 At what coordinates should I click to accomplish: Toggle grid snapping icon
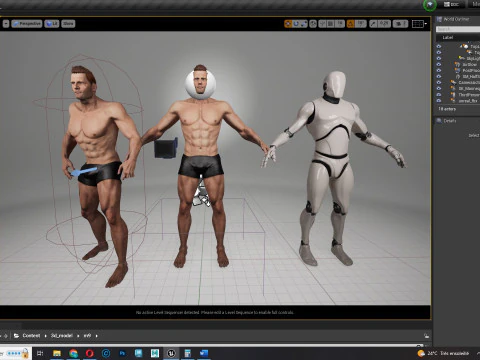[x=330, y=24]
